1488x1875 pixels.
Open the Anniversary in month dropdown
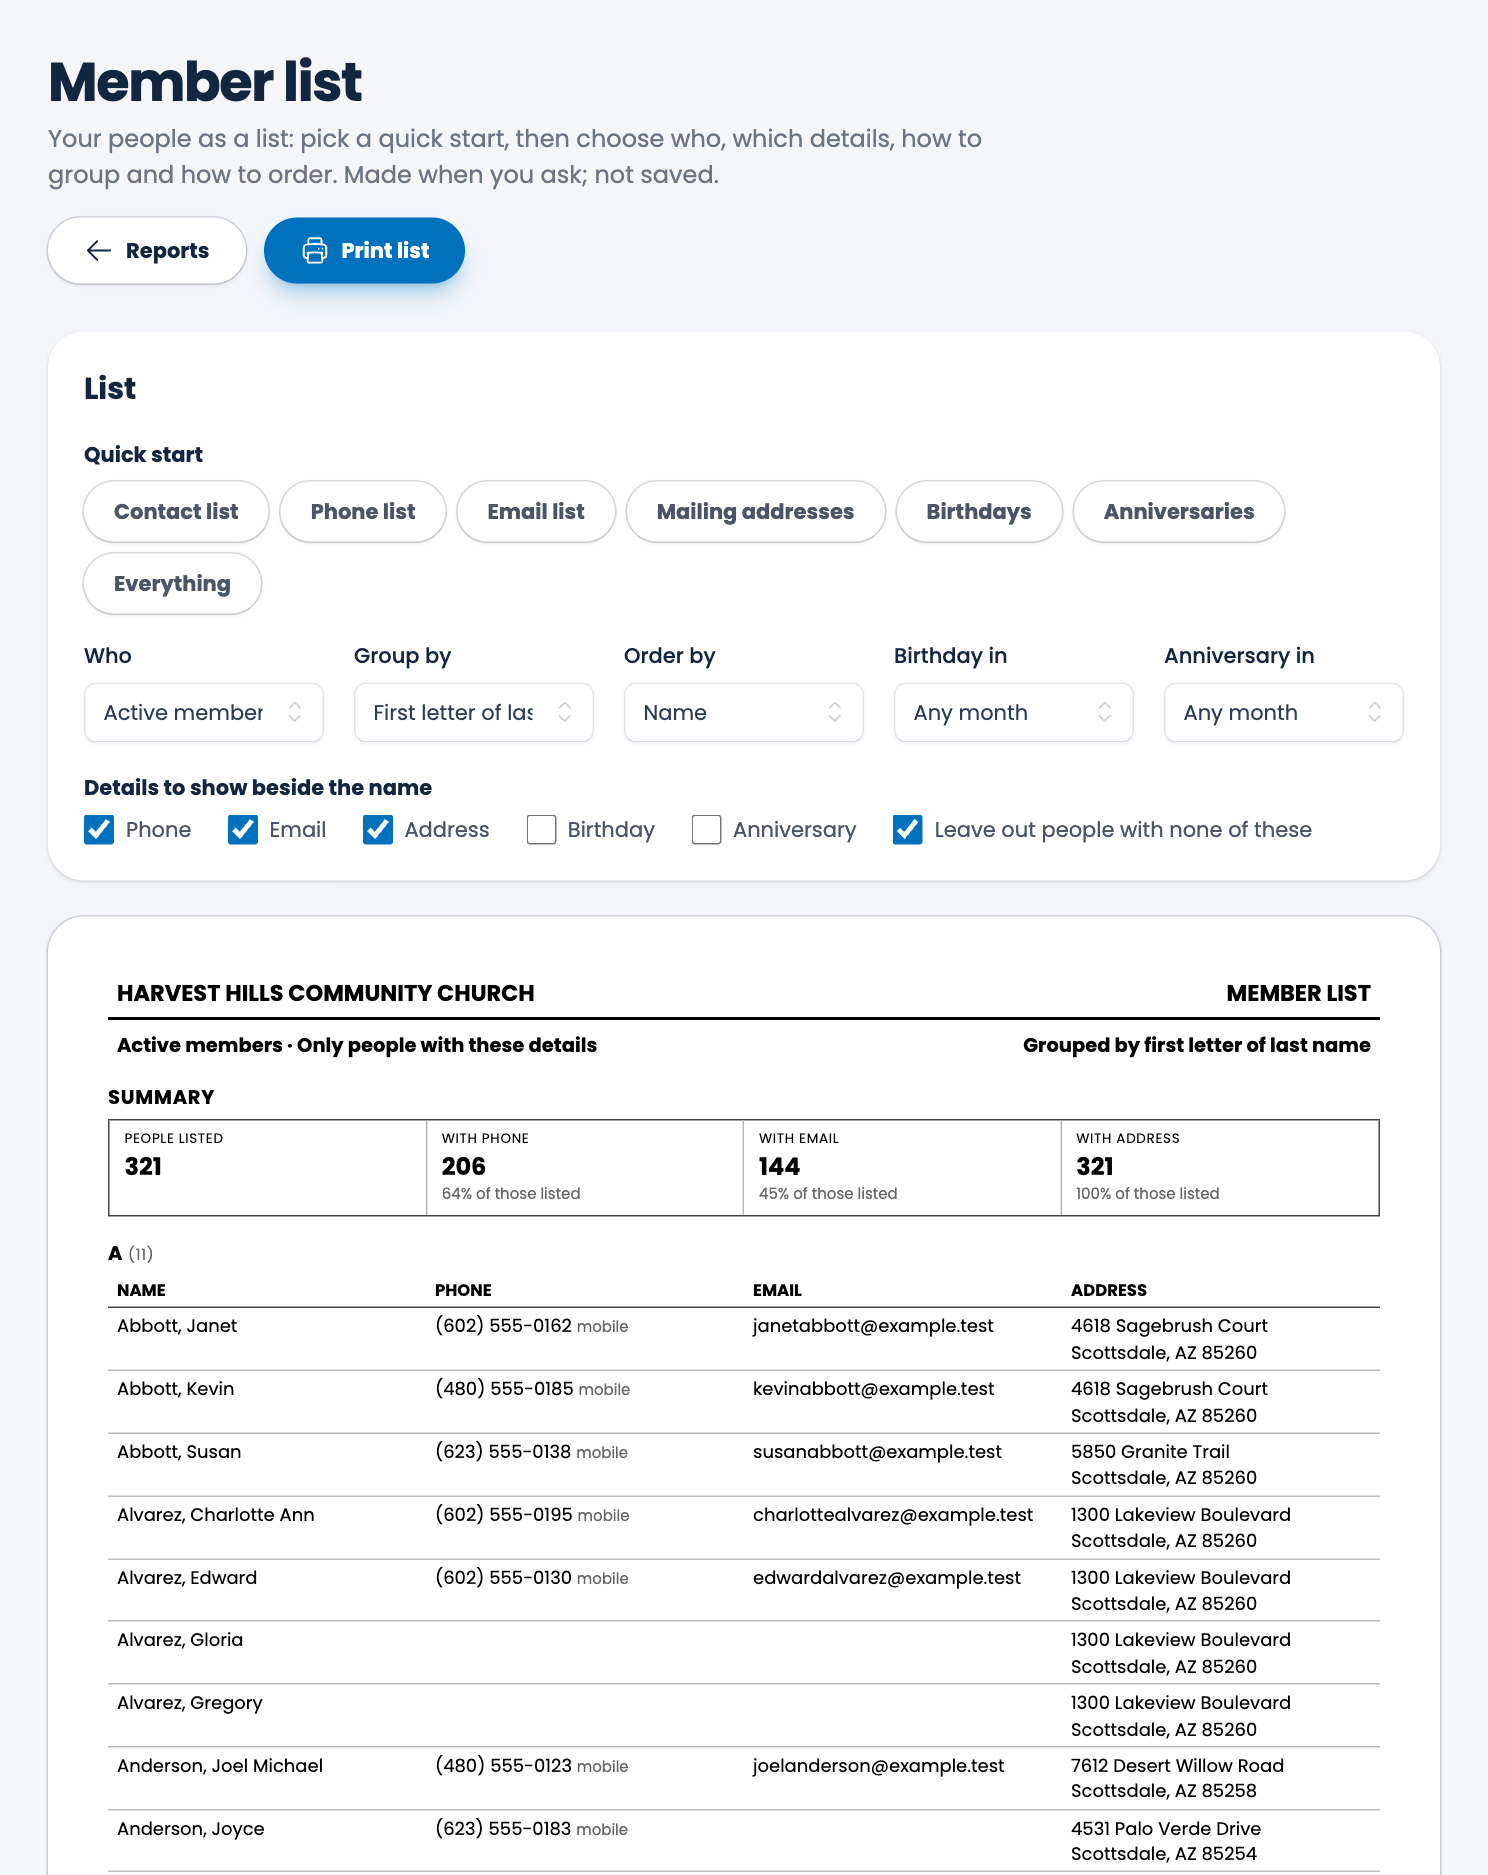click(x=1283, y=712)
